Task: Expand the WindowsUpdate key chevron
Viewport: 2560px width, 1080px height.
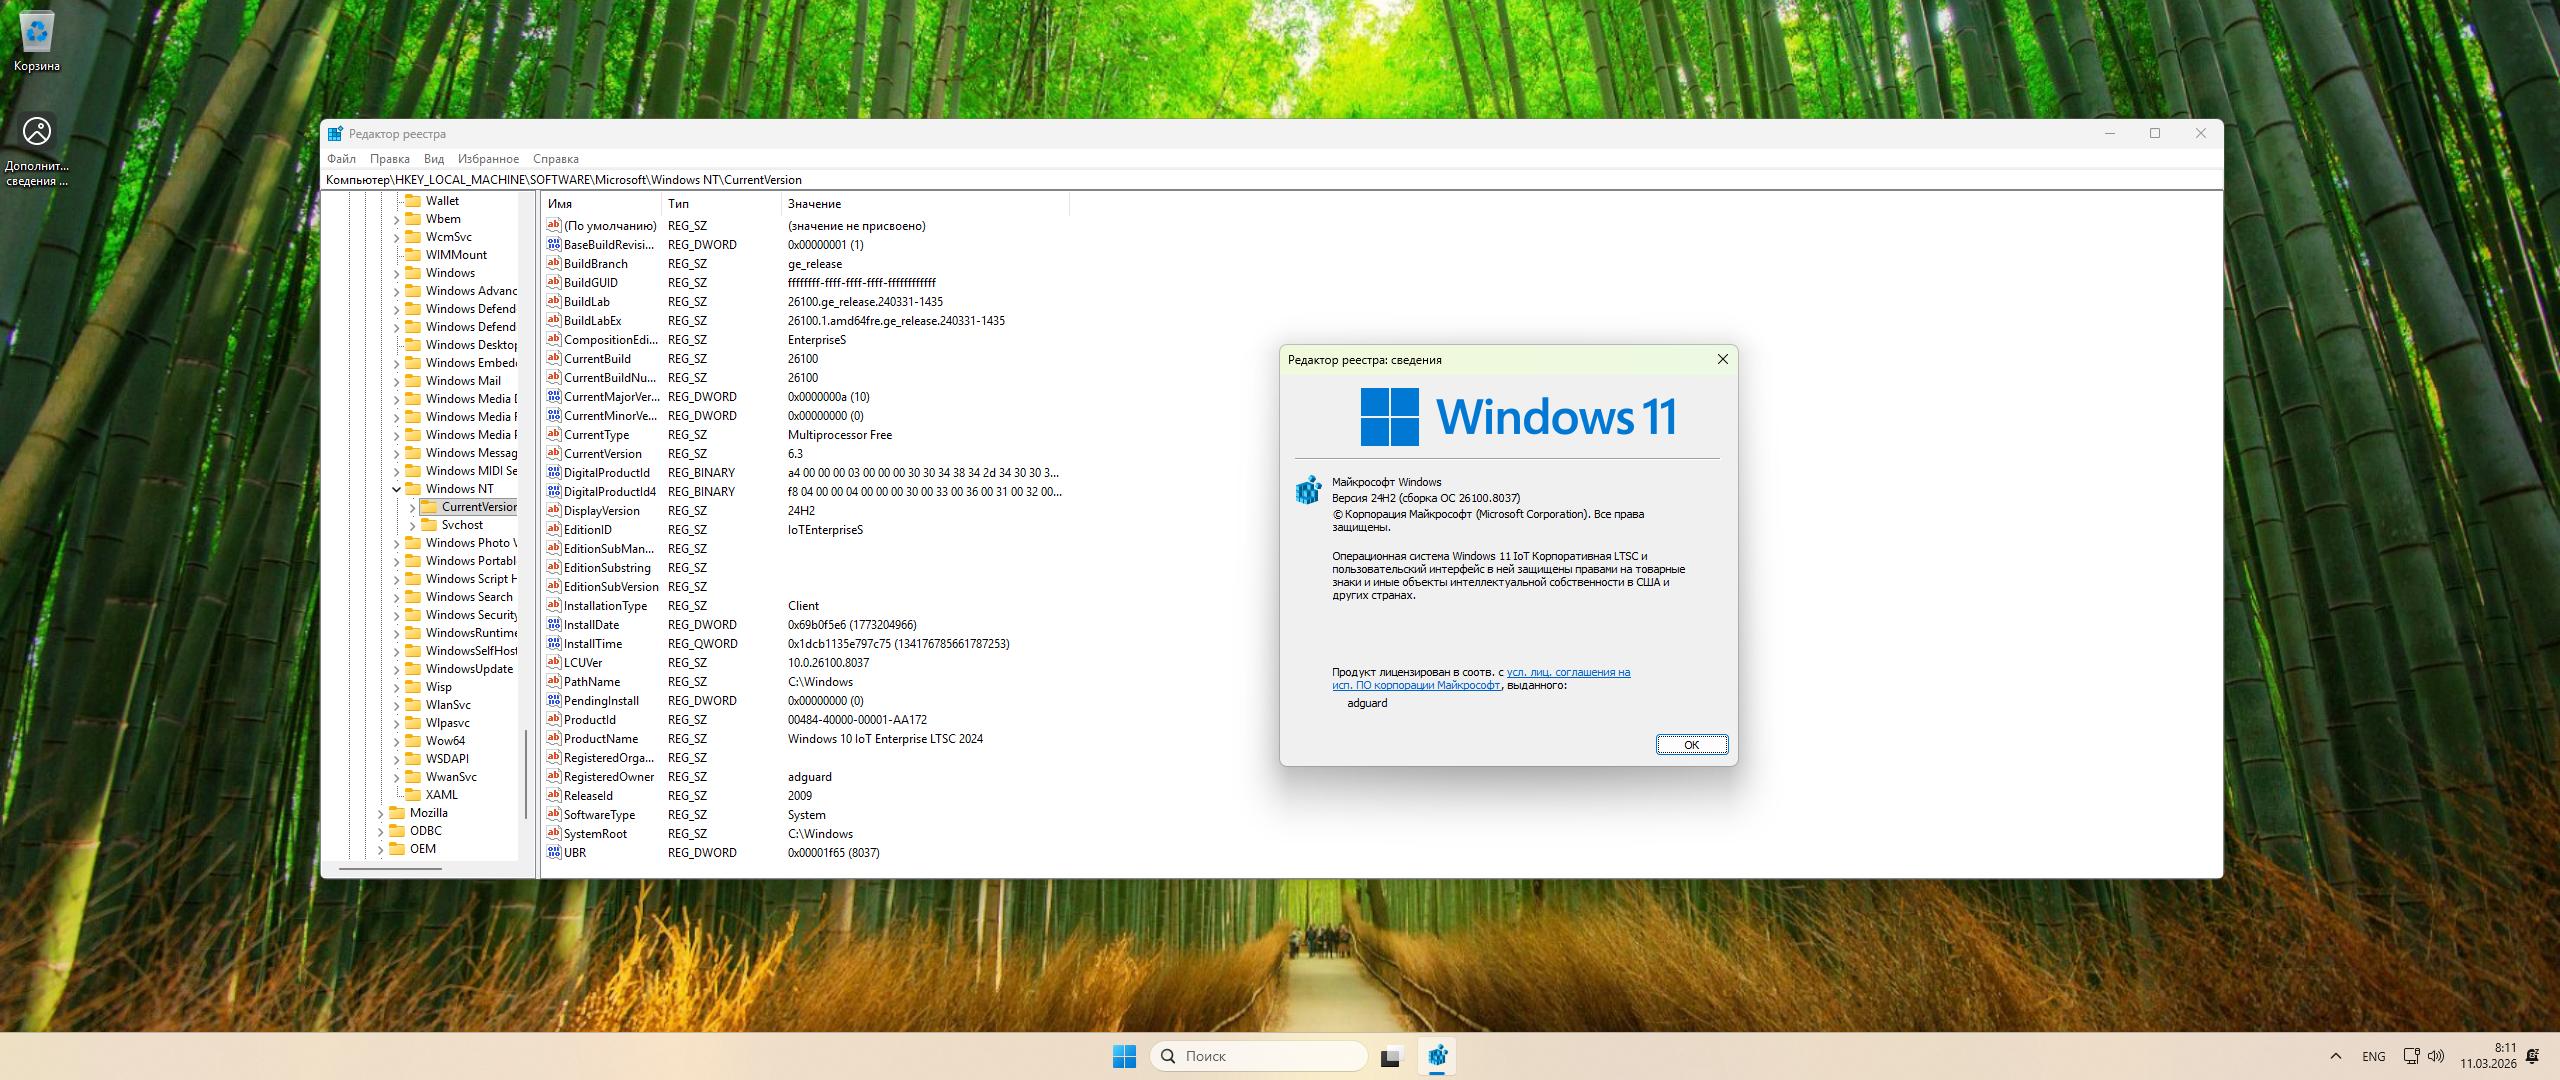Action: point(396,669)
